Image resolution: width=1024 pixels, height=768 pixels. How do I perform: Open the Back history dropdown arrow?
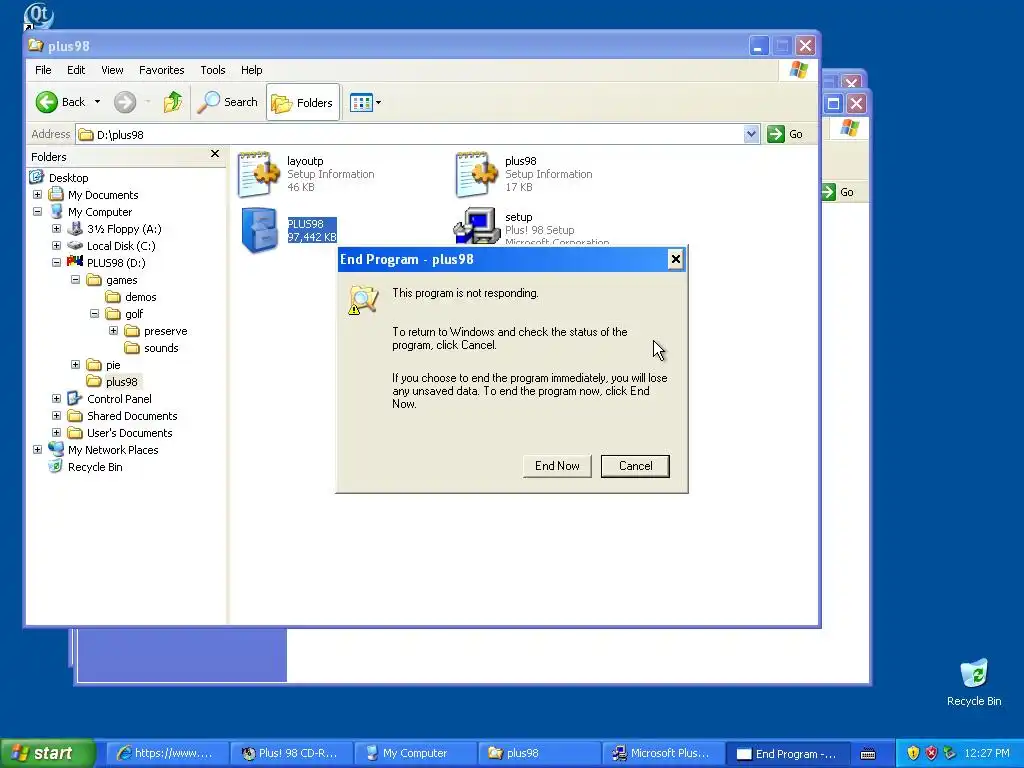coord(97,102)
